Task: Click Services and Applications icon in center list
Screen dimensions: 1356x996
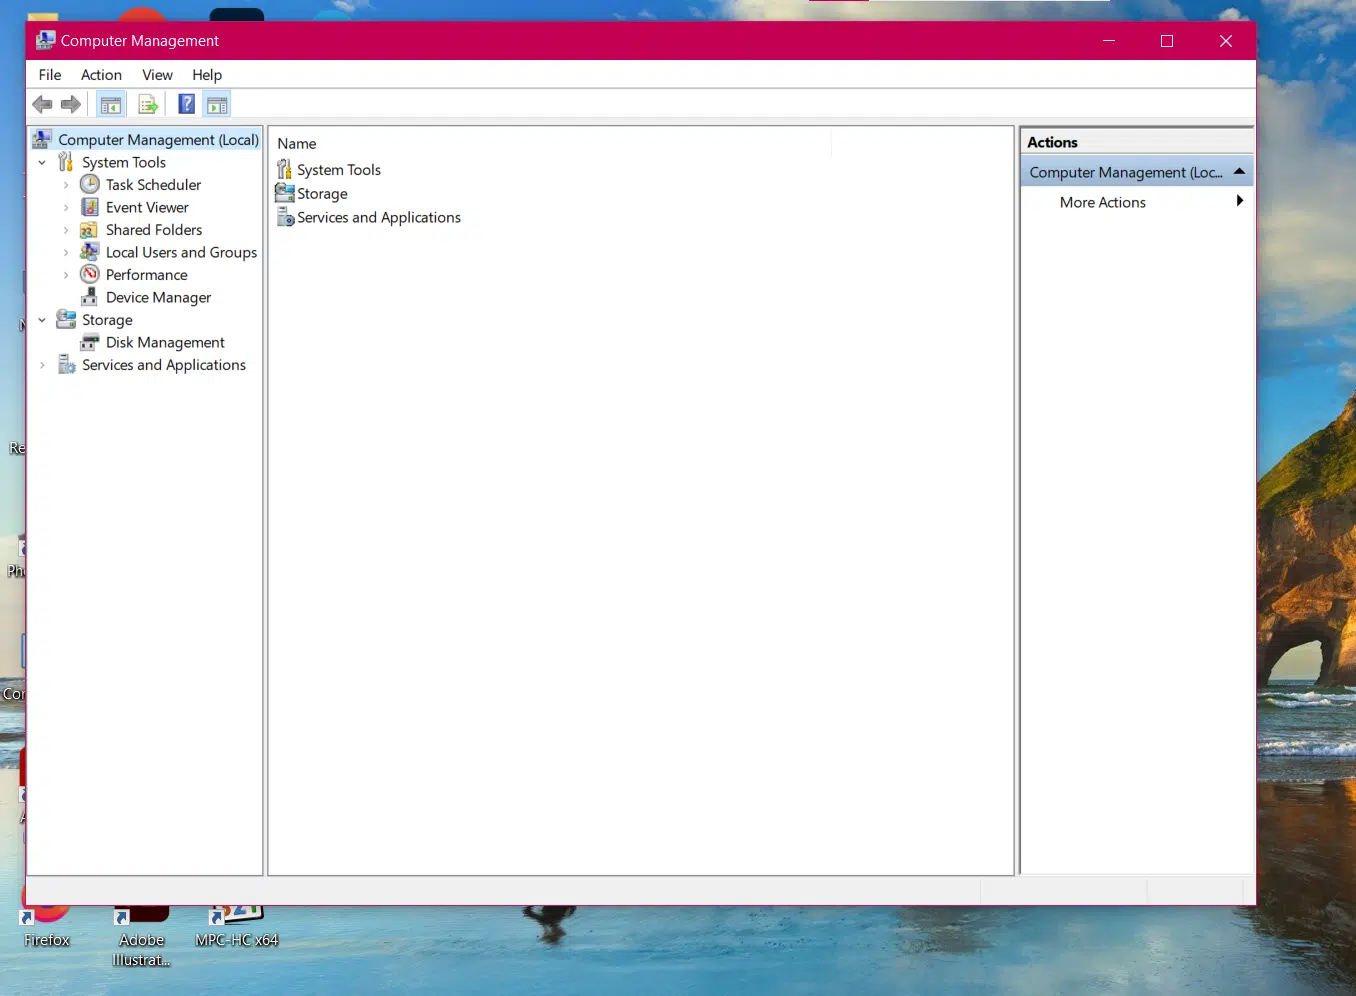Action: (285, 217)
